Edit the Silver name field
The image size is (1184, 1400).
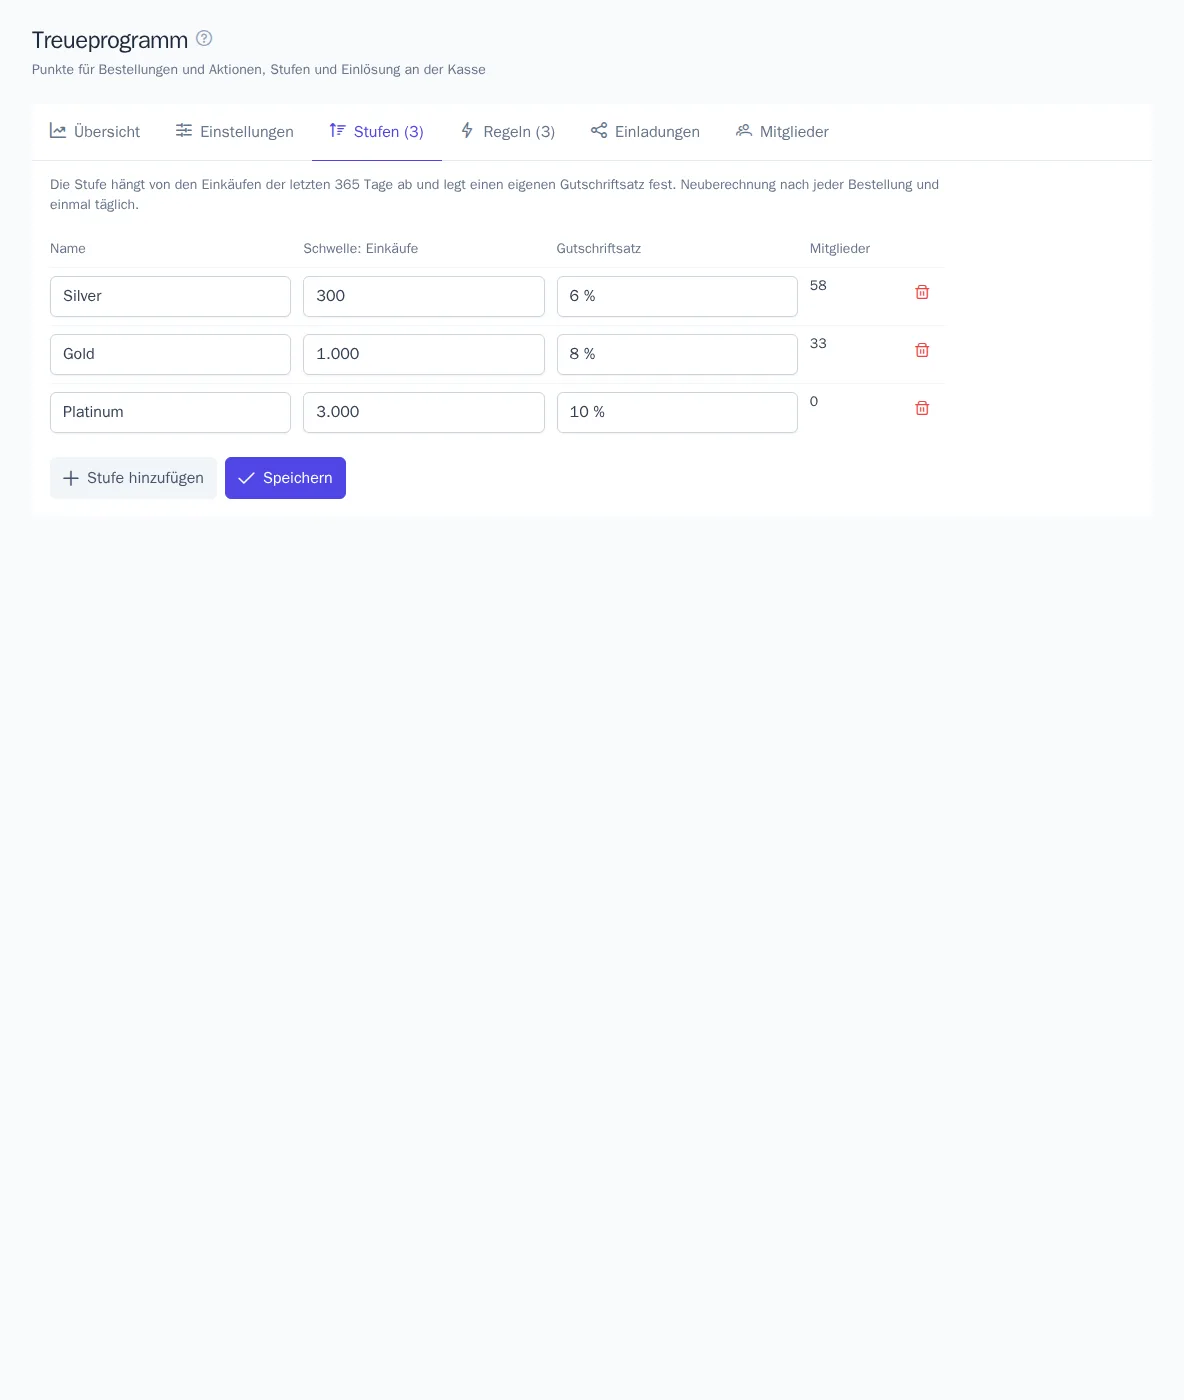[170, 296]
